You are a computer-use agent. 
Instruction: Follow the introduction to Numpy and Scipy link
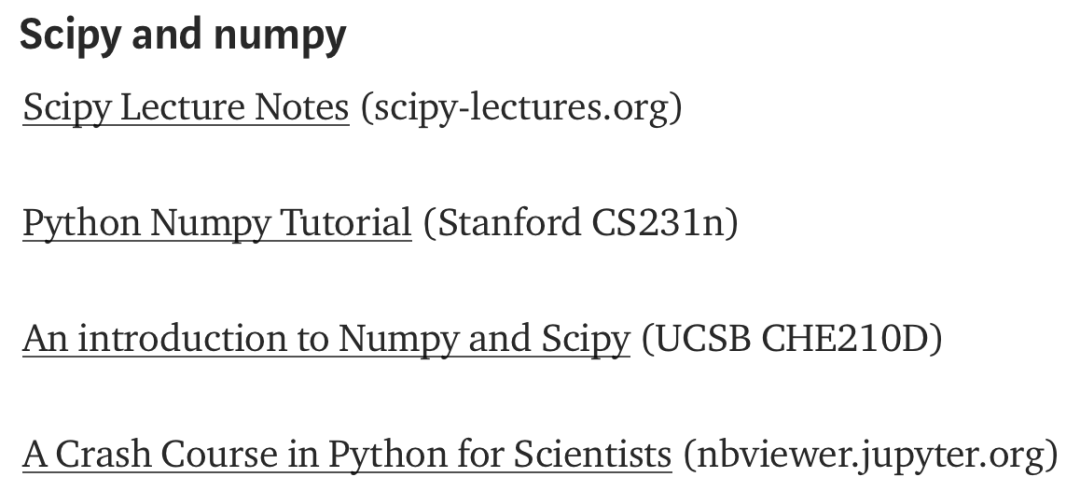pos(326,339)
